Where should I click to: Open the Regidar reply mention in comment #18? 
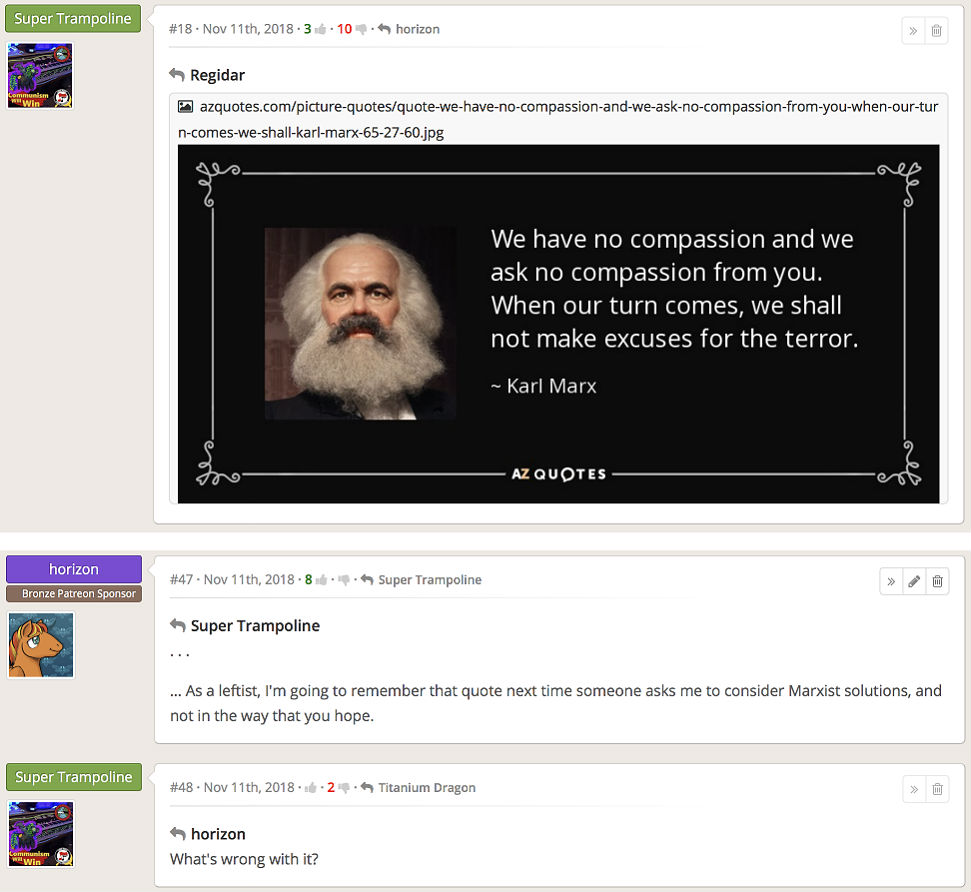point(216,75)
